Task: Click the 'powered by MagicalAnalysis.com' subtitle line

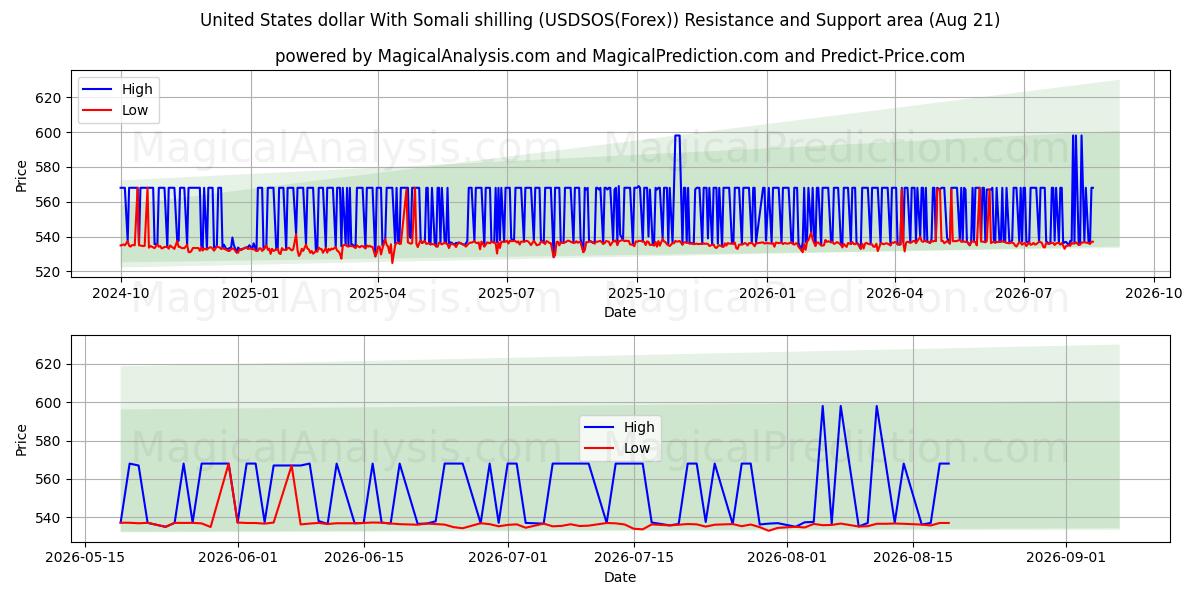Action: click(620, 56)
